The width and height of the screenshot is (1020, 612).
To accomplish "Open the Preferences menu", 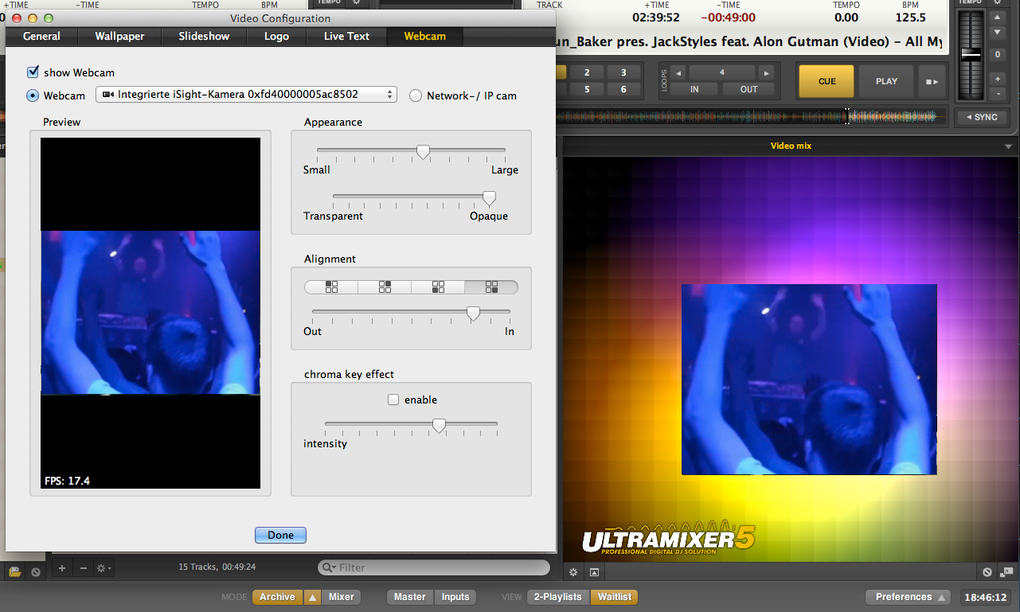I will click(907, 596).
